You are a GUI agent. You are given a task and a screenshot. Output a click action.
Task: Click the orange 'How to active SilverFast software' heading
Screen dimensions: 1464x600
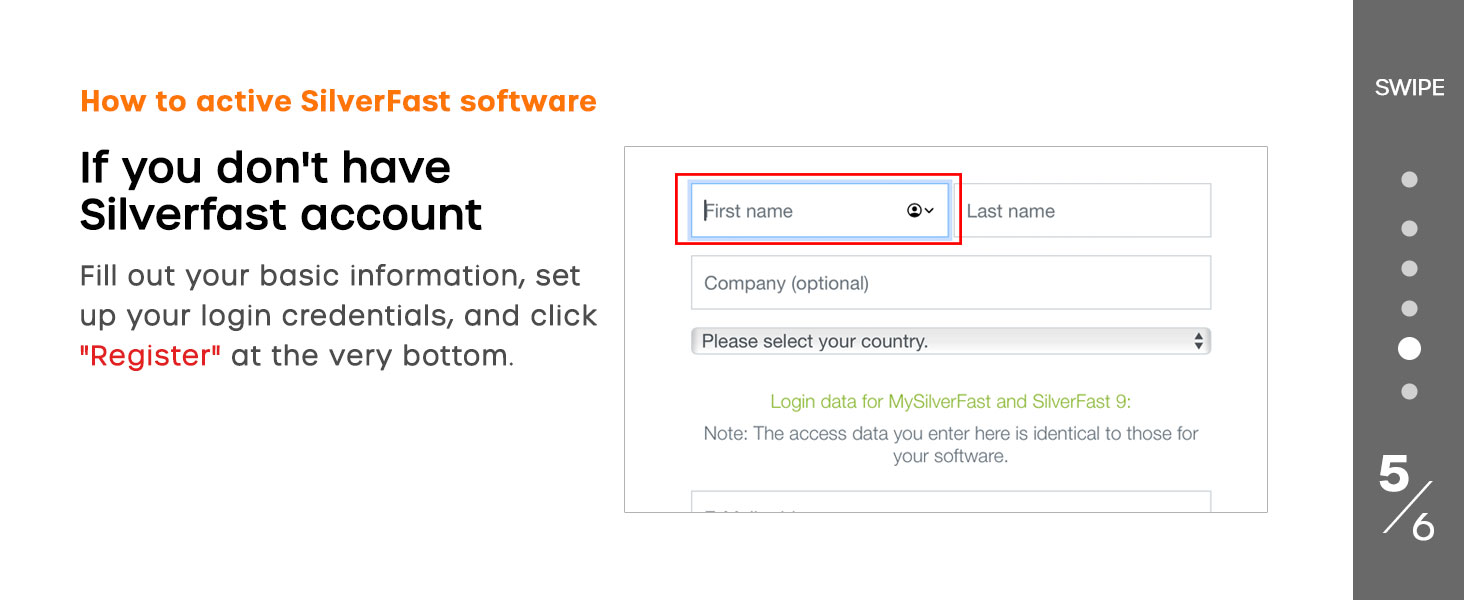(338, 101)
